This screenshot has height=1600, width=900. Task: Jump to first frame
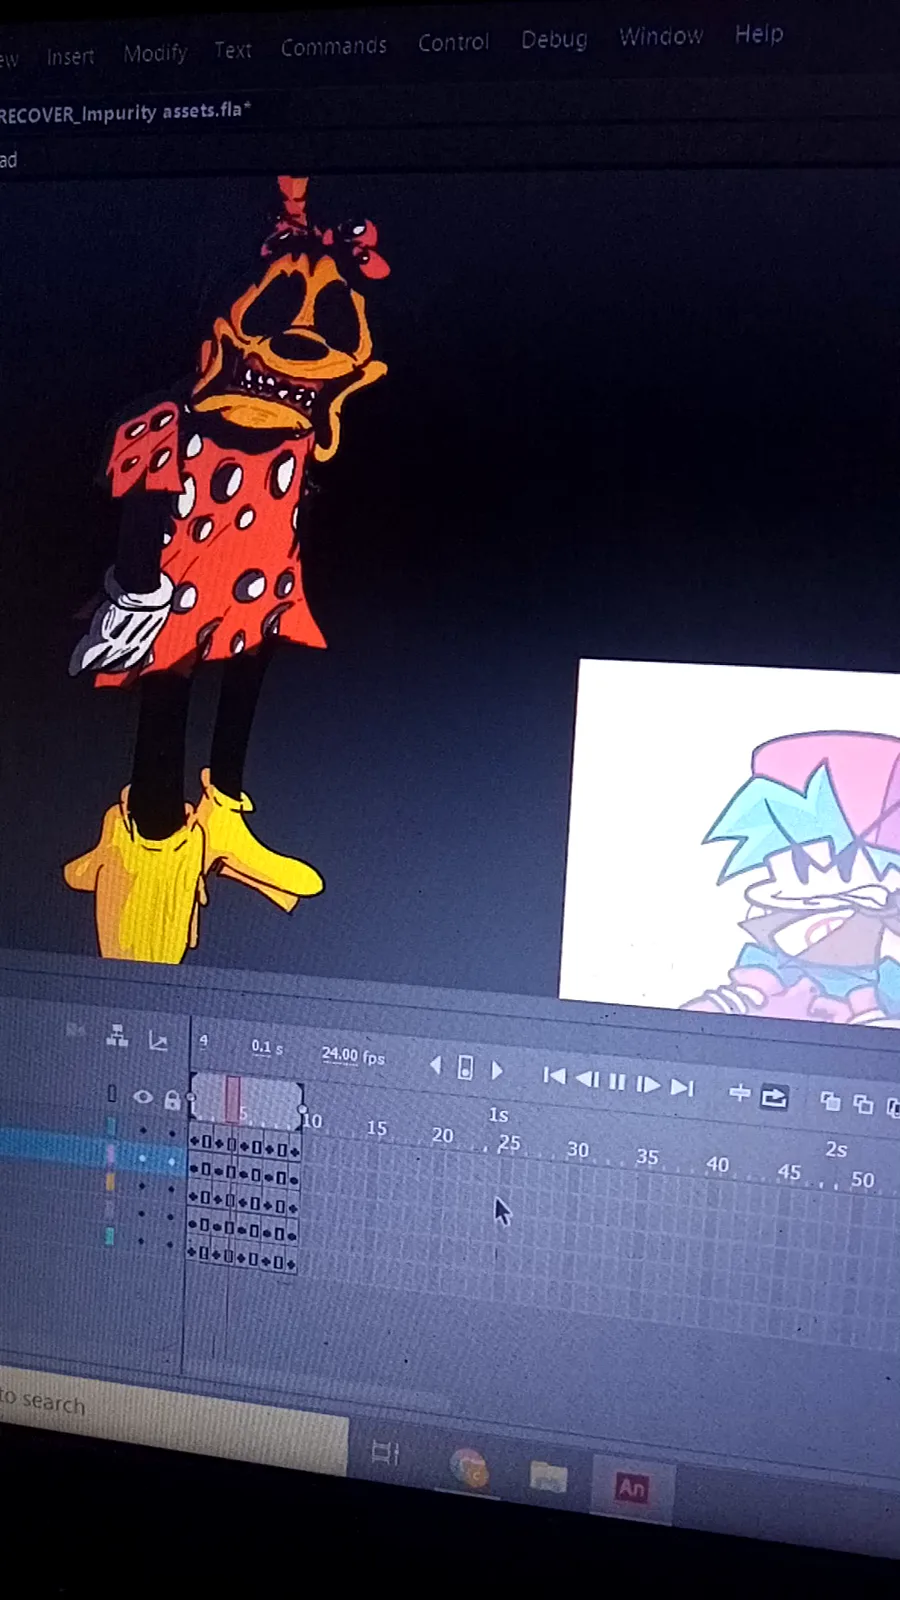pyautogui.click(x=553, y=1076)
